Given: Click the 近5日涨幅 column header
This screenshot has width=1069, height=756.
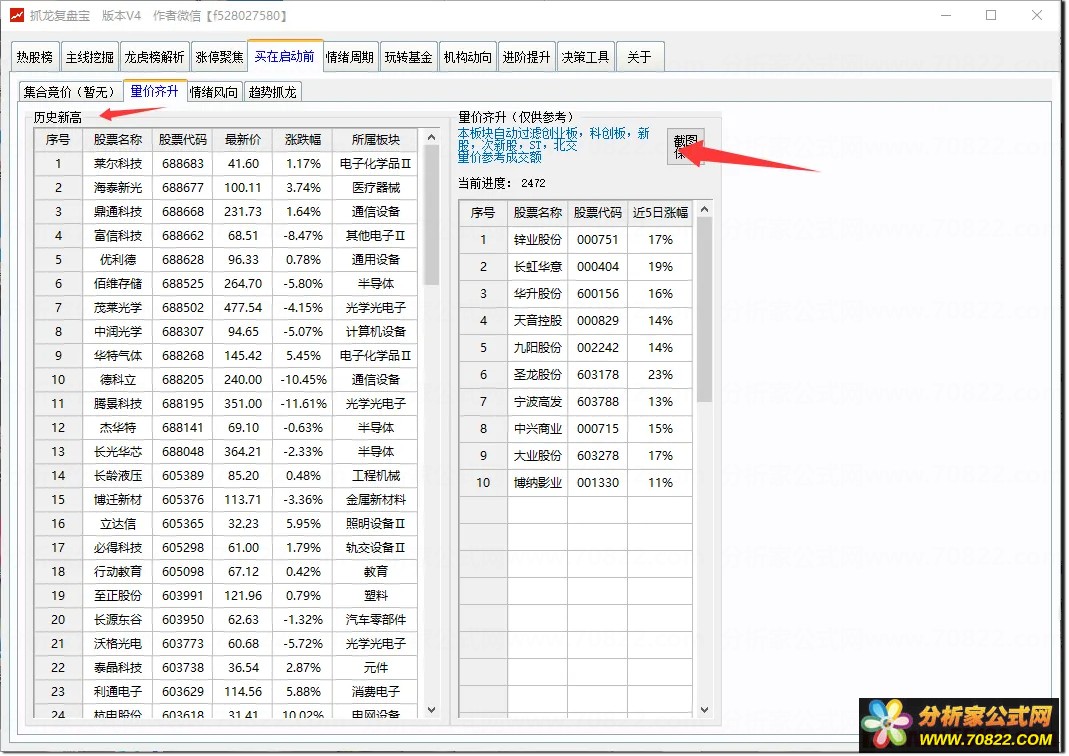Looking at the screenshot, I should (660, 212).
